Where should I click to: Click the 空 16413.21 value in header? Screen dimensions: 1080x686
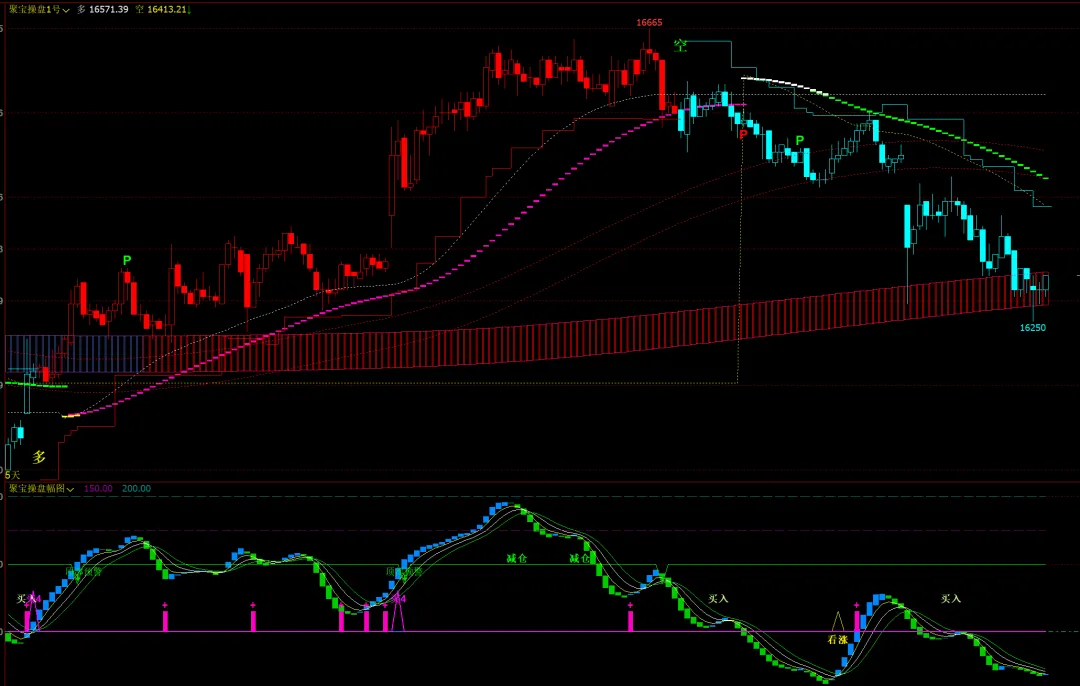coord(163,10)
